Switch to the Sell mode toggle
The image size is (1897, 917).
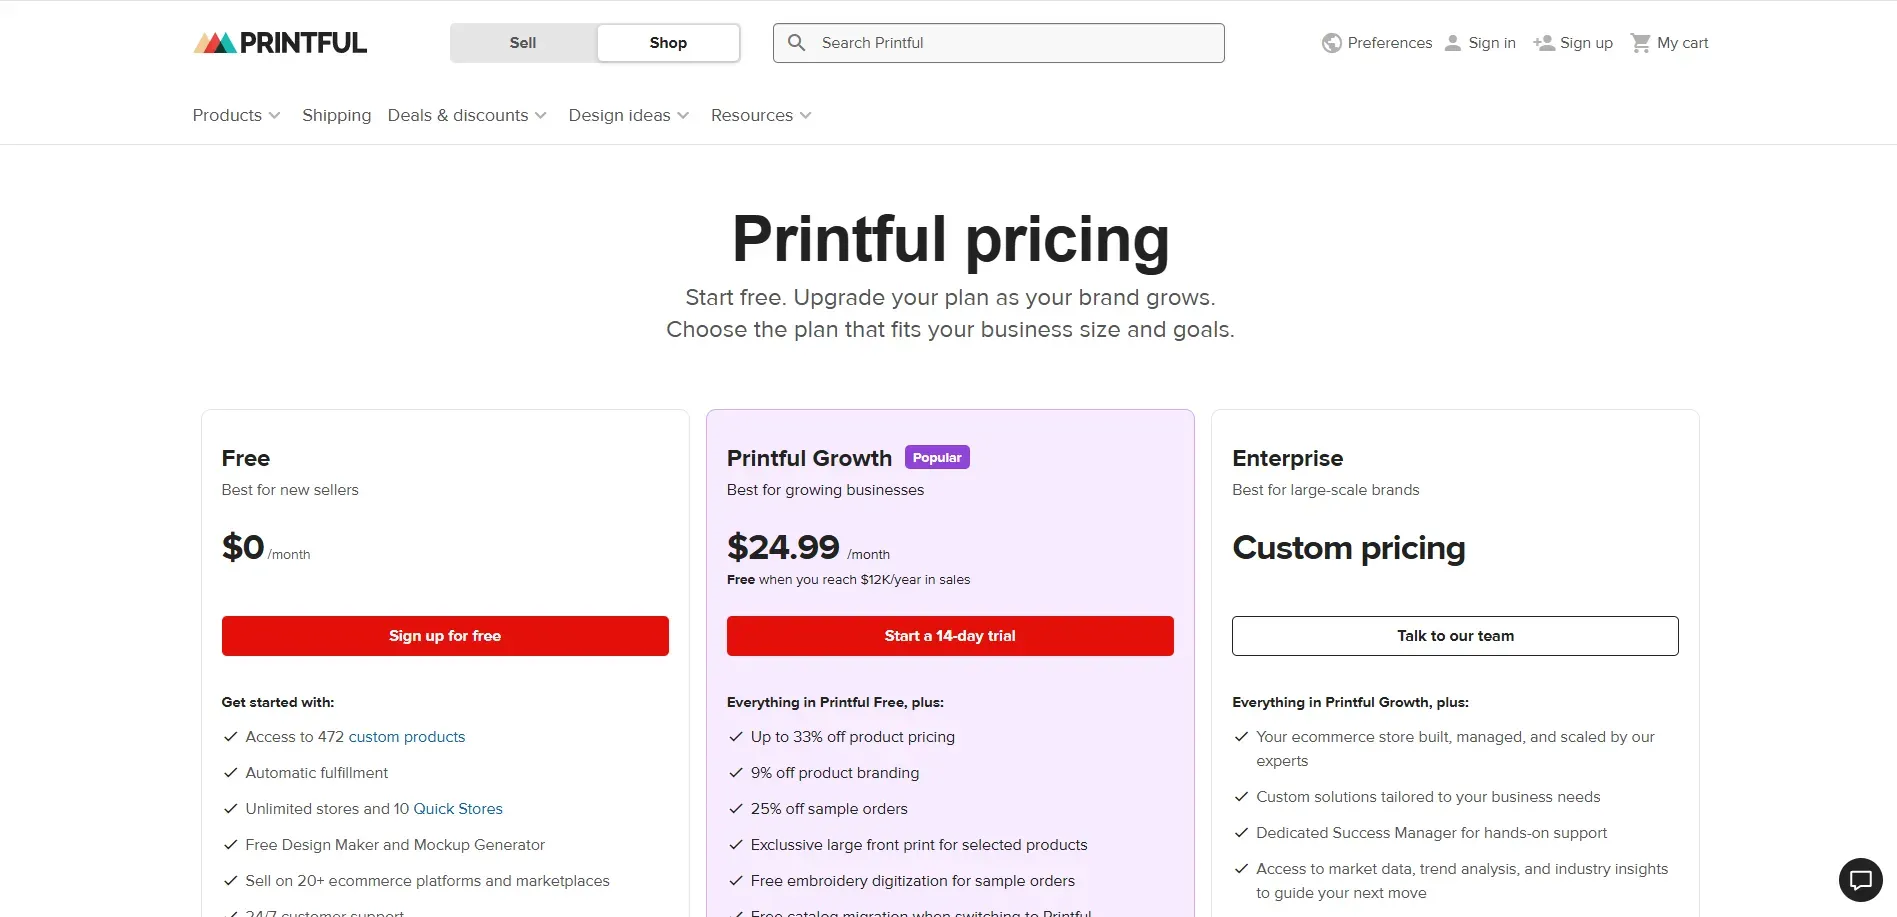pos(522,43)
